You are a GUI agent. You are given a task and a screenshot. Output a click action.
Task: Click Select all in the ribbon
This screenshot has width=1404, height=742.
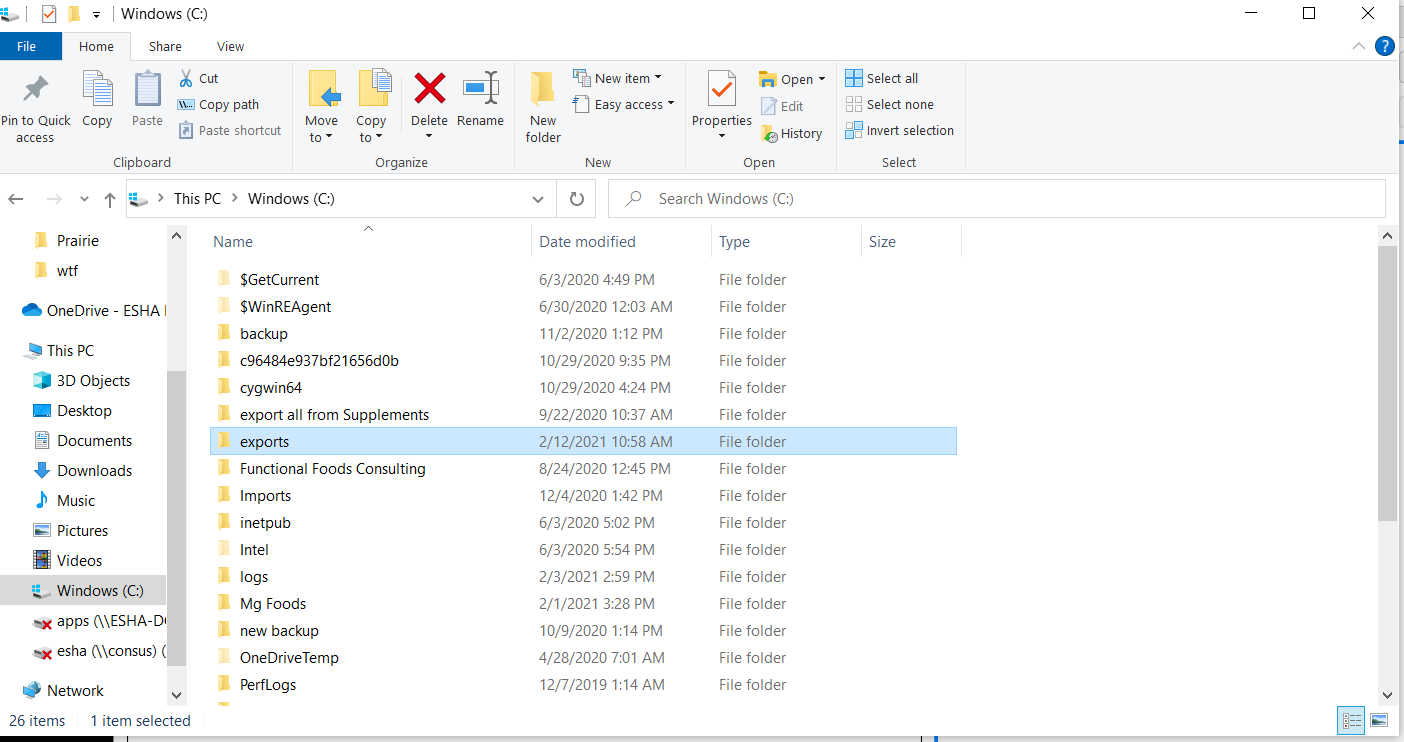tap(882, 77)
